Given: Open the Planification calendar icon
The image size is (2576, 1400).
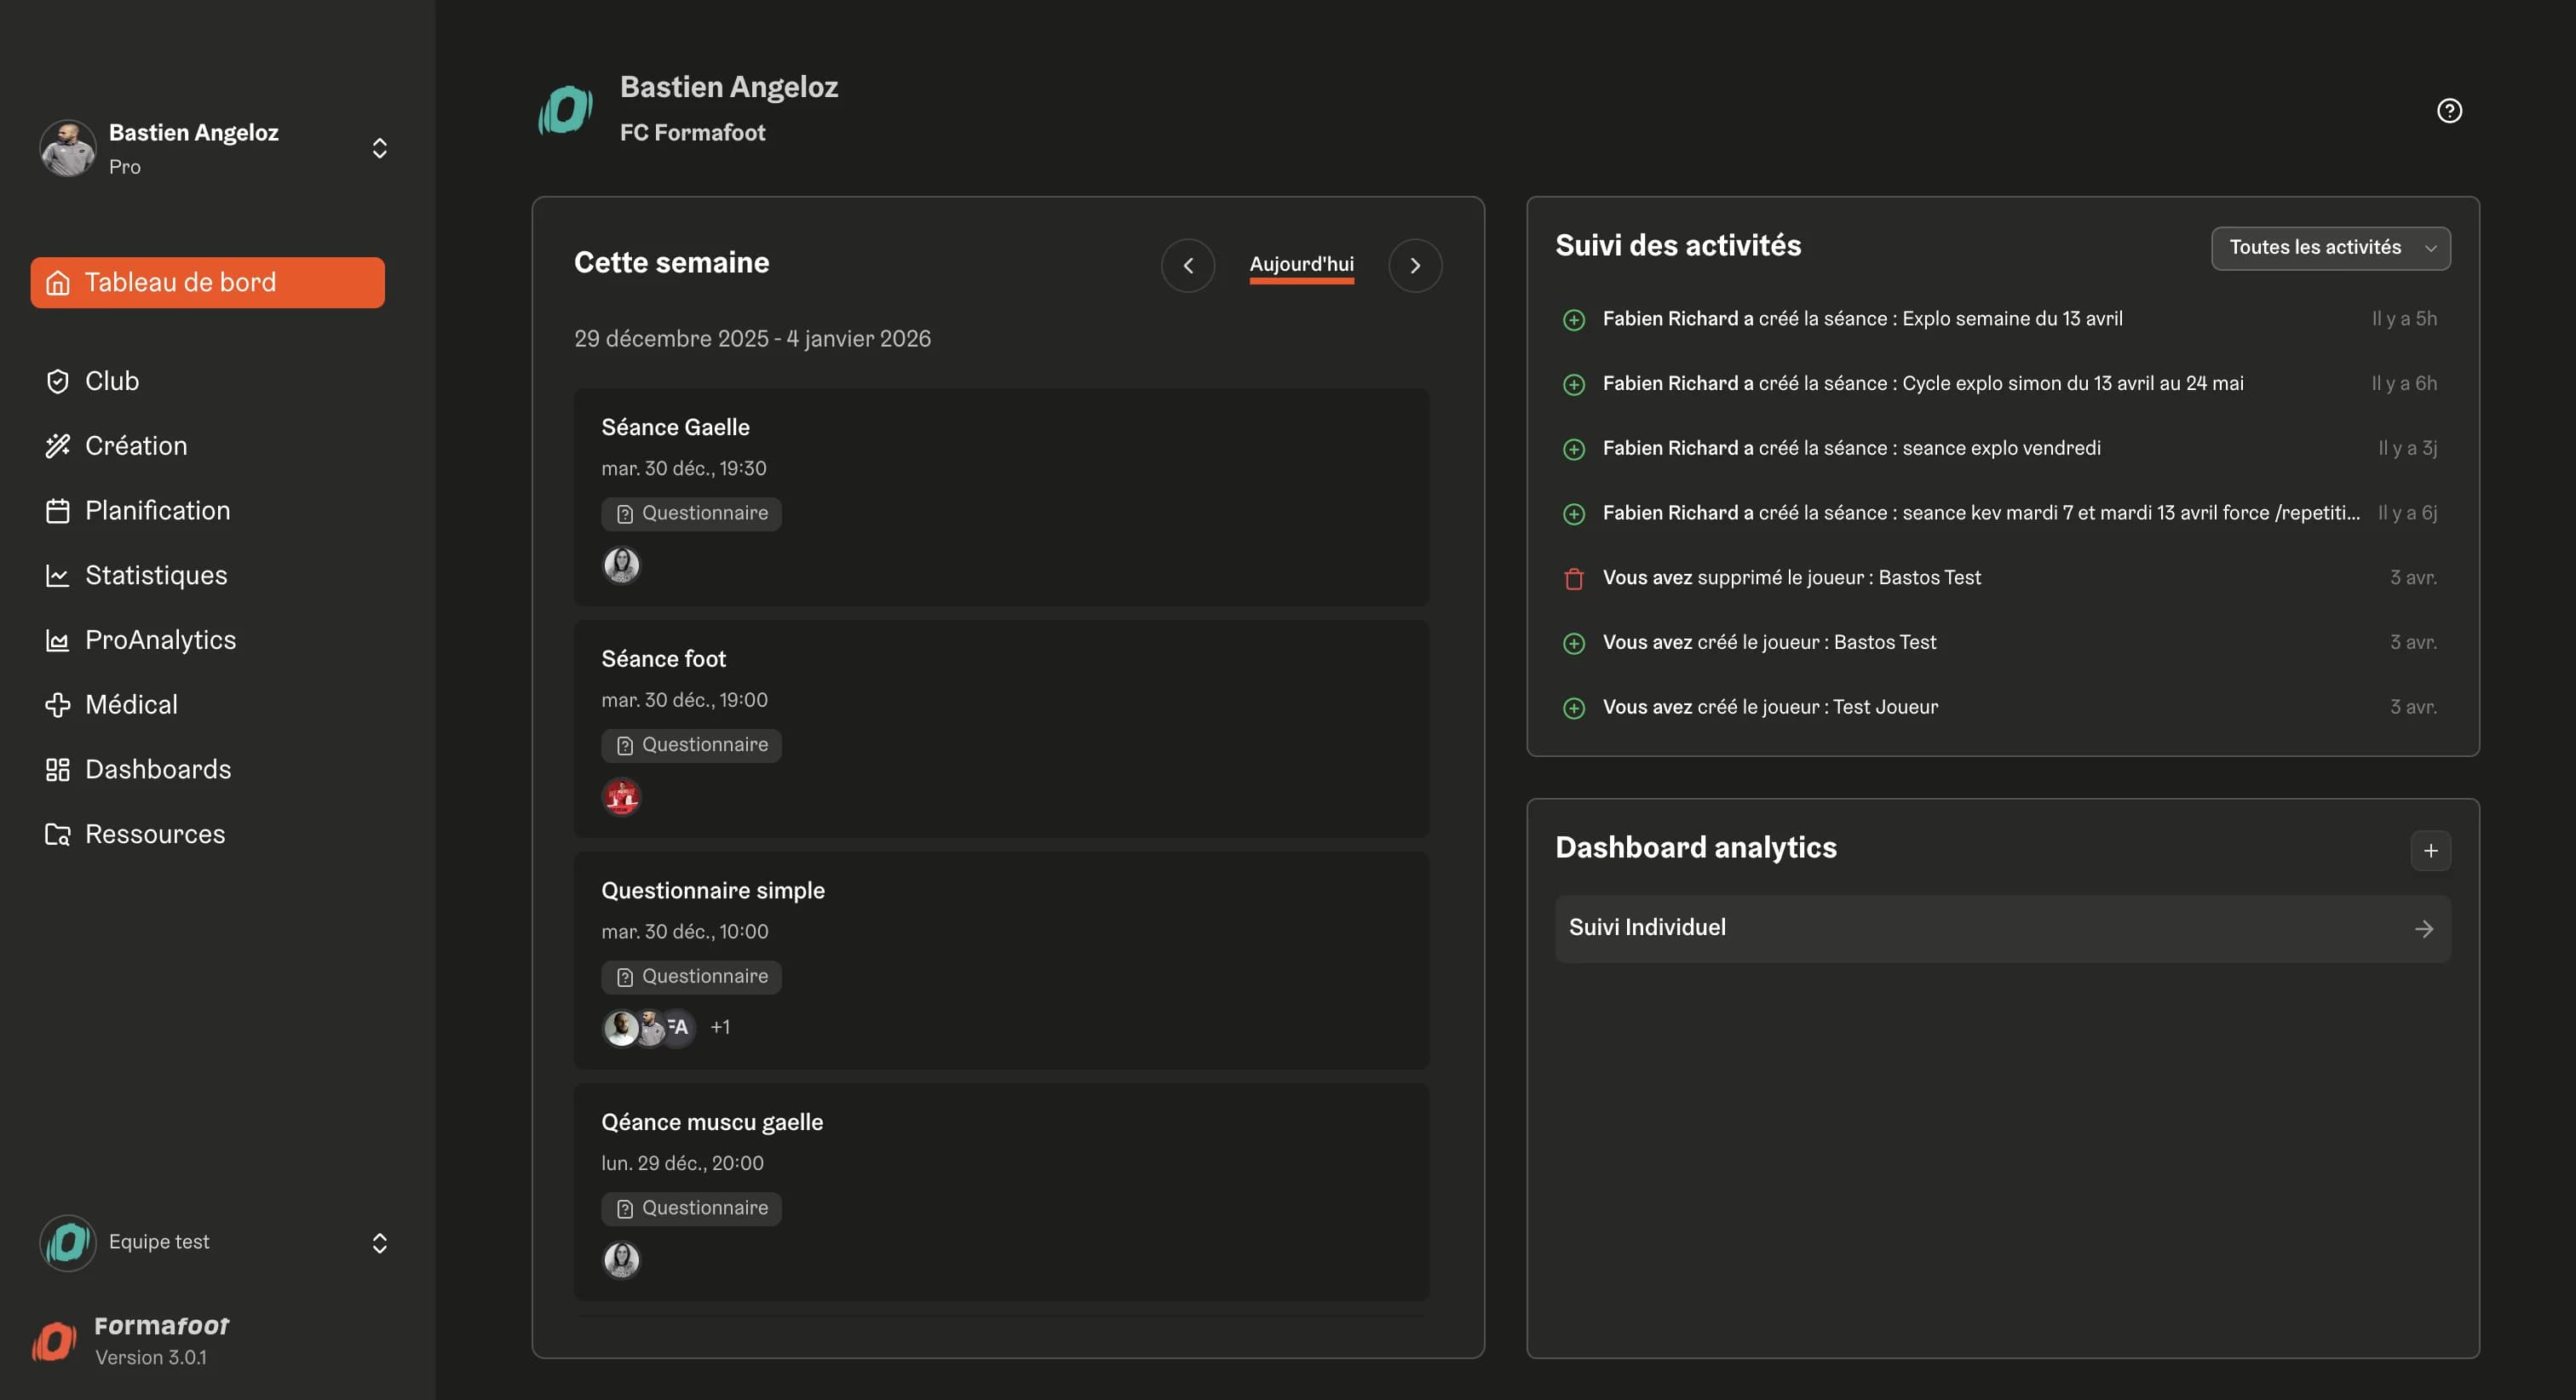Looking at the screenshot, I should [x=58, y=511].
